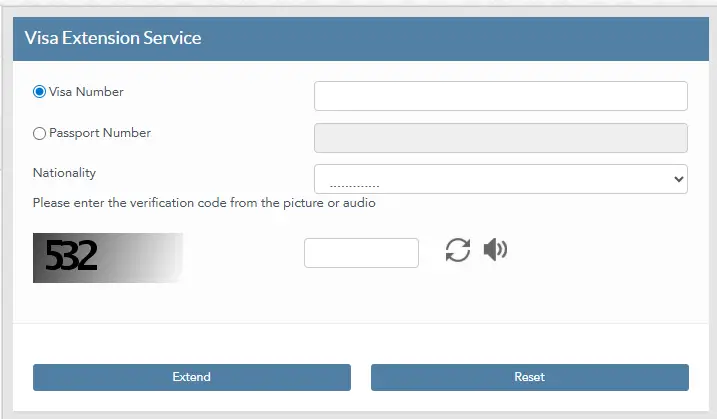Focus the Visa Number input field

coord(501,96)
